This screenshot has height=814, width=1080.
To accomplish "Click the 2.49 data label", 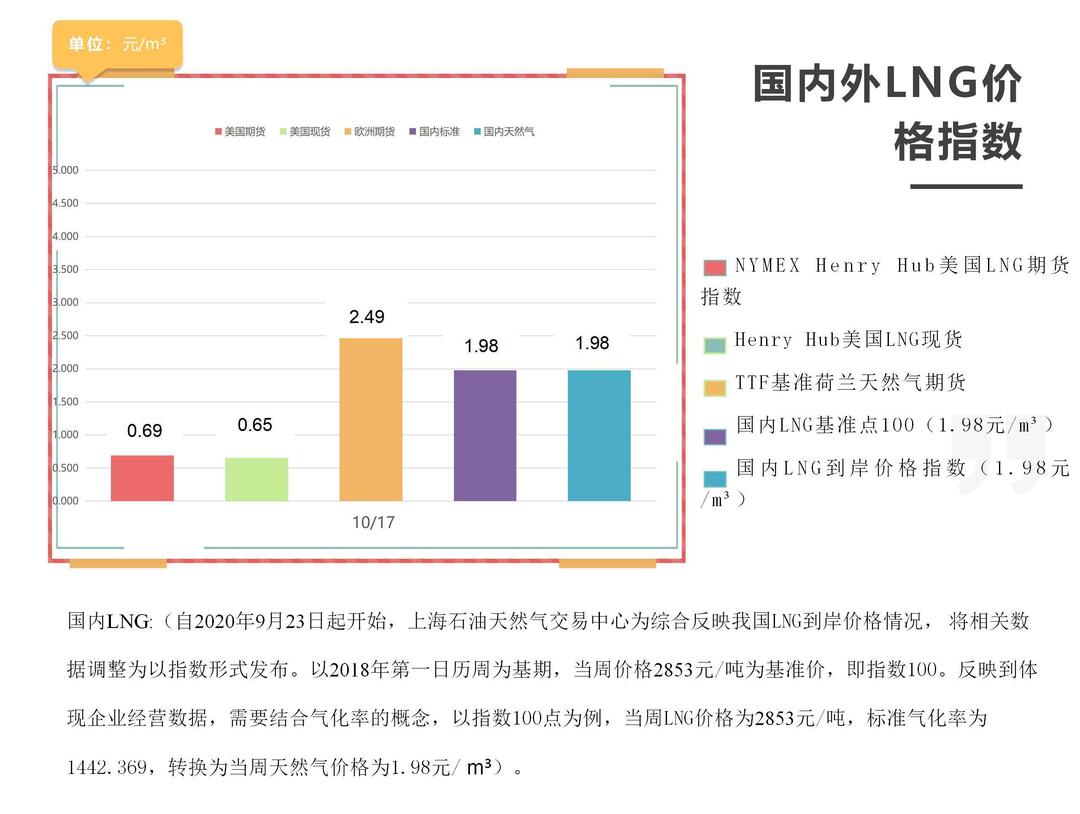I will 366,317.
